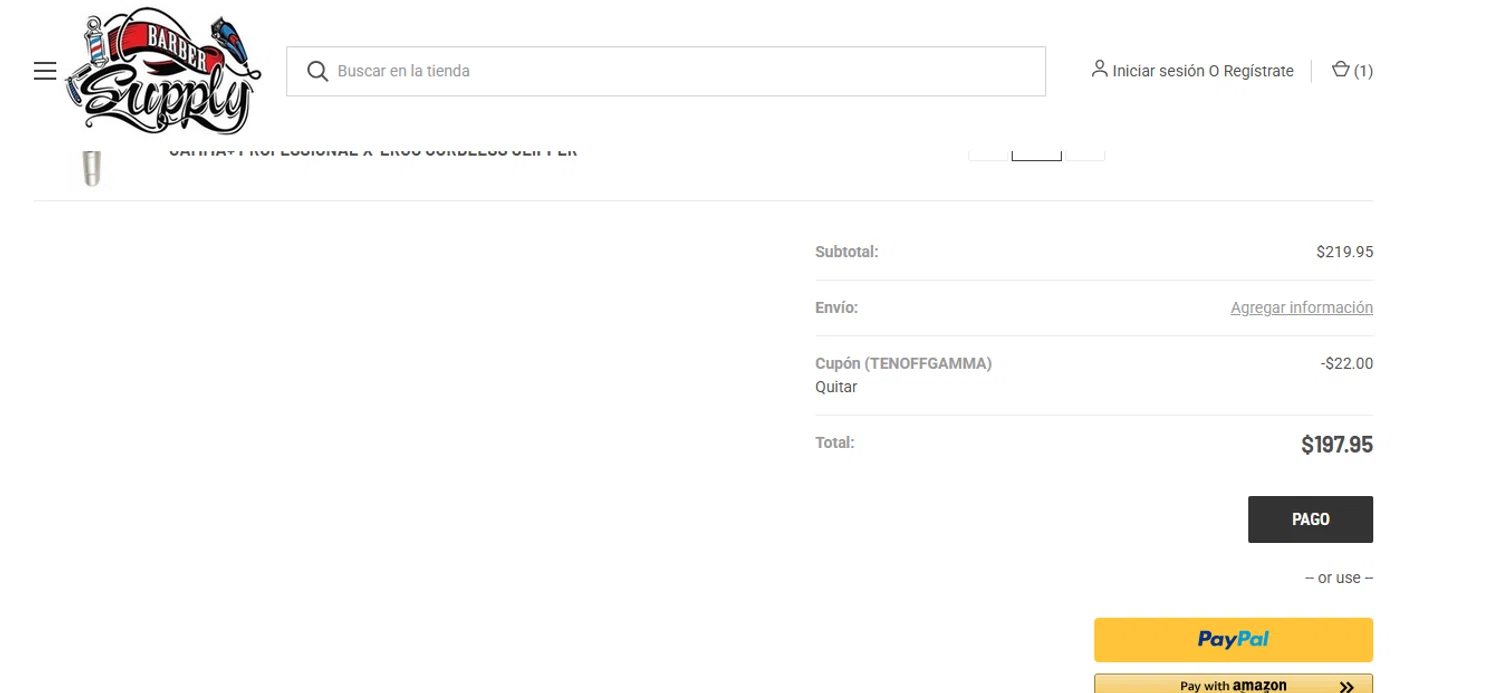The height and width of the screenshot is (693, 1500).
Task: Click the cart count '(1)' text
Action: pyautogui.click(x=1363, y=71)
